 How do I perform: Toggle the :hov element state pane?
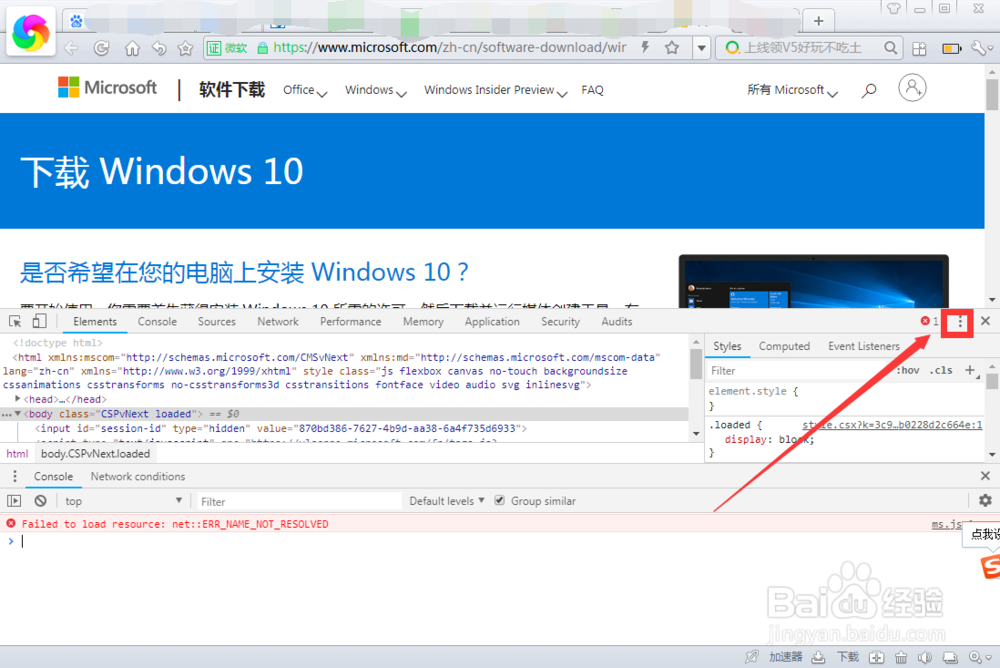tap(906, 370)
